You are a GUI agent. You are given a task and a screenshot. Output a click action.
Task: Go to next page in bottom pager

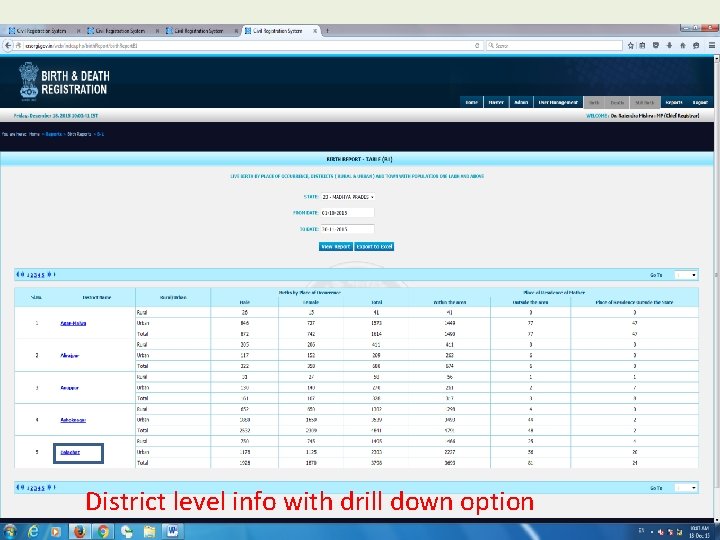point(49,487)
